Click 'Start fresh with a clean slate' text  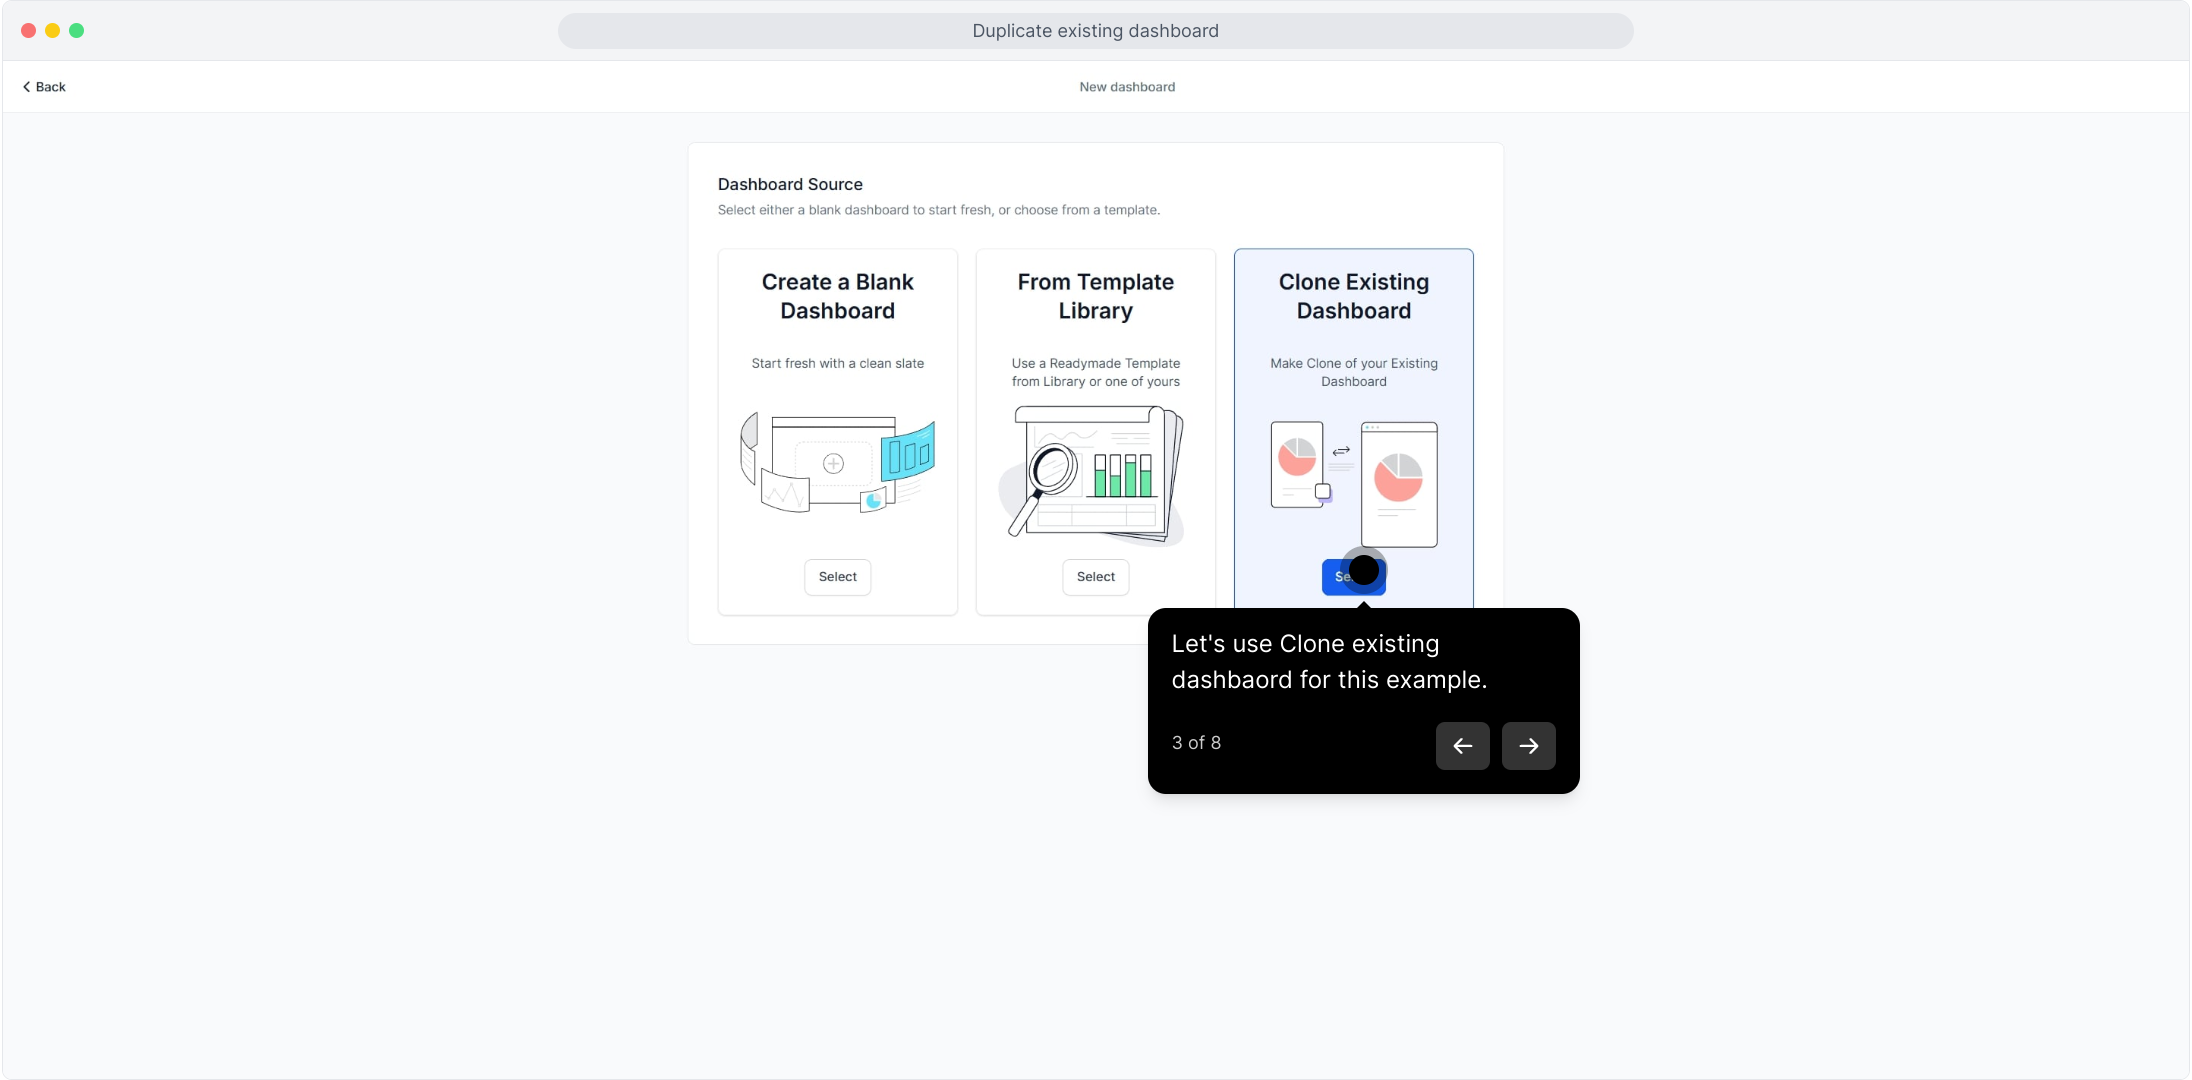point(837,363)
